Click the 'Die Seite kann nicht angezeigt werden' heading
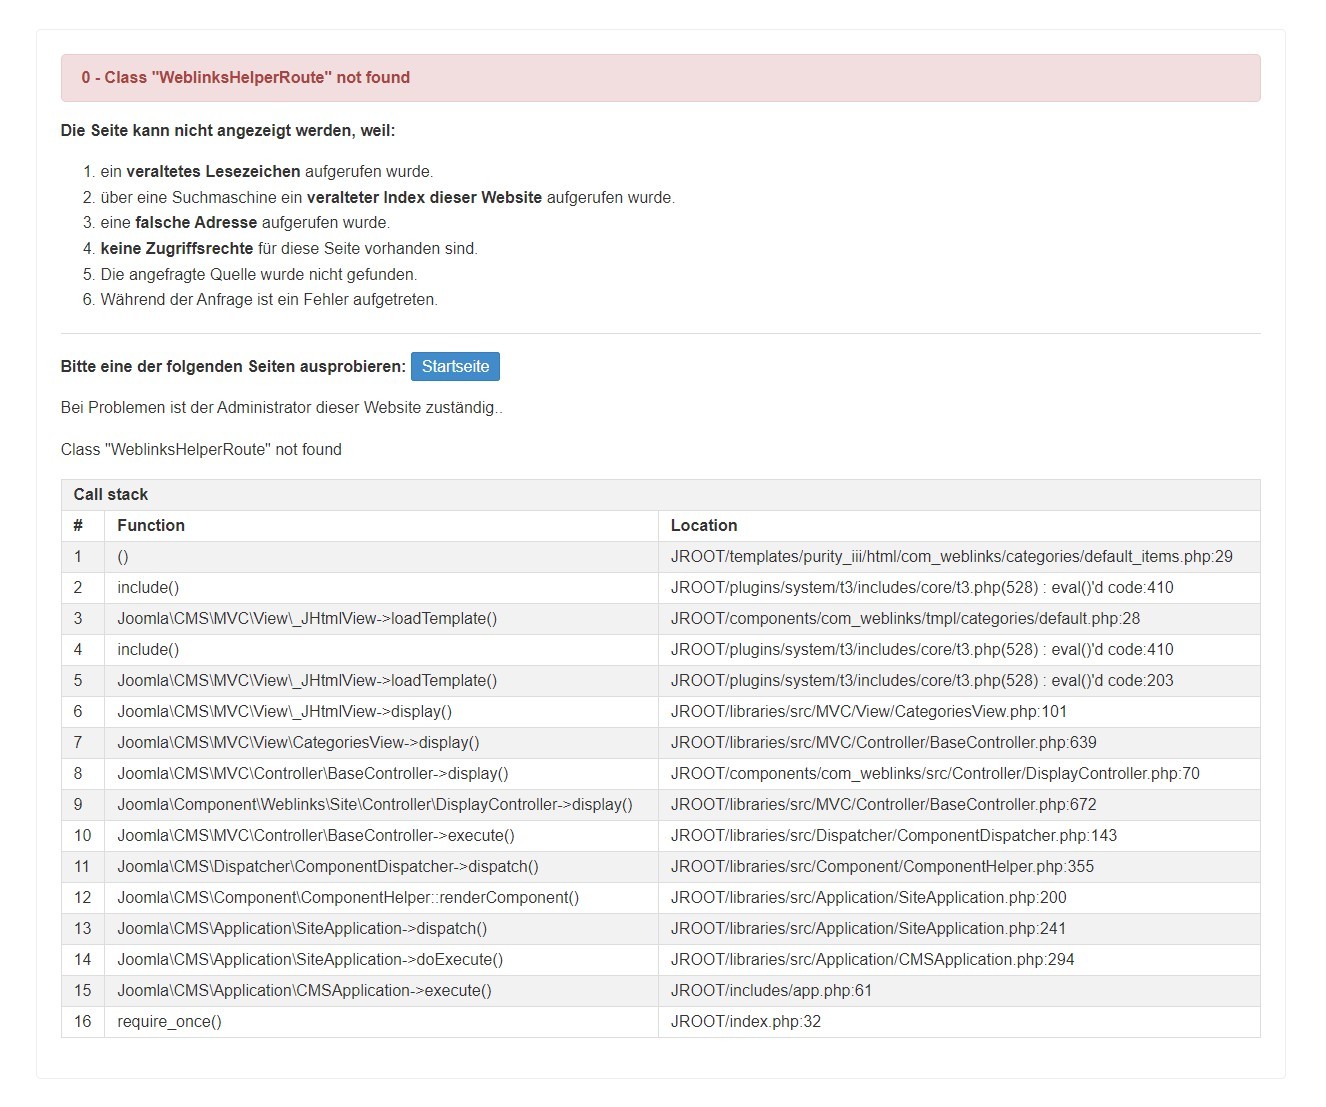 pyautogui.click(x=228, y=130)
